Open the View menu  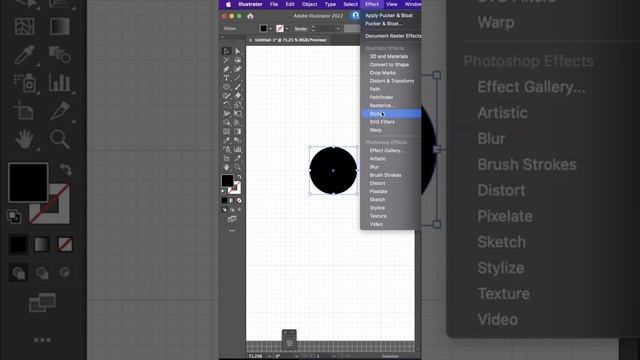point(391,4)
